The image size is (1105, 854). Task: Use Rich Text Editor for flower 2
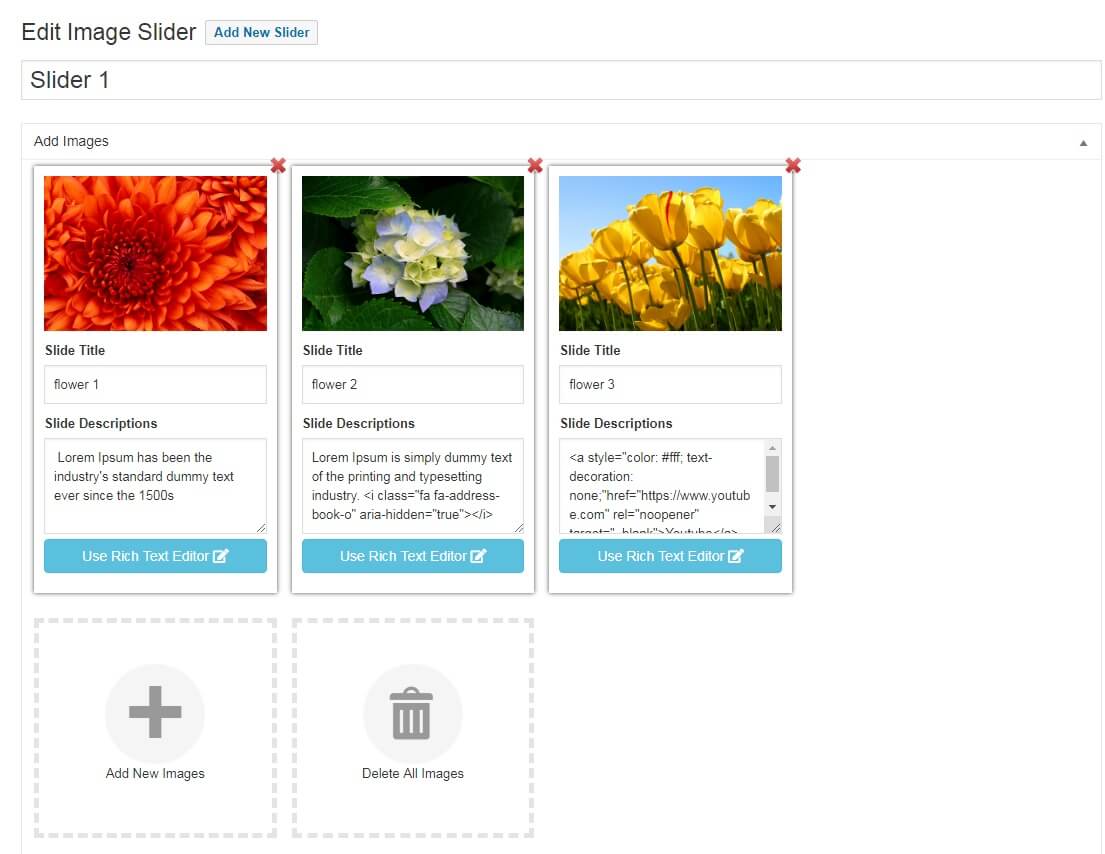pyautogui.click(x=412, y=556)
